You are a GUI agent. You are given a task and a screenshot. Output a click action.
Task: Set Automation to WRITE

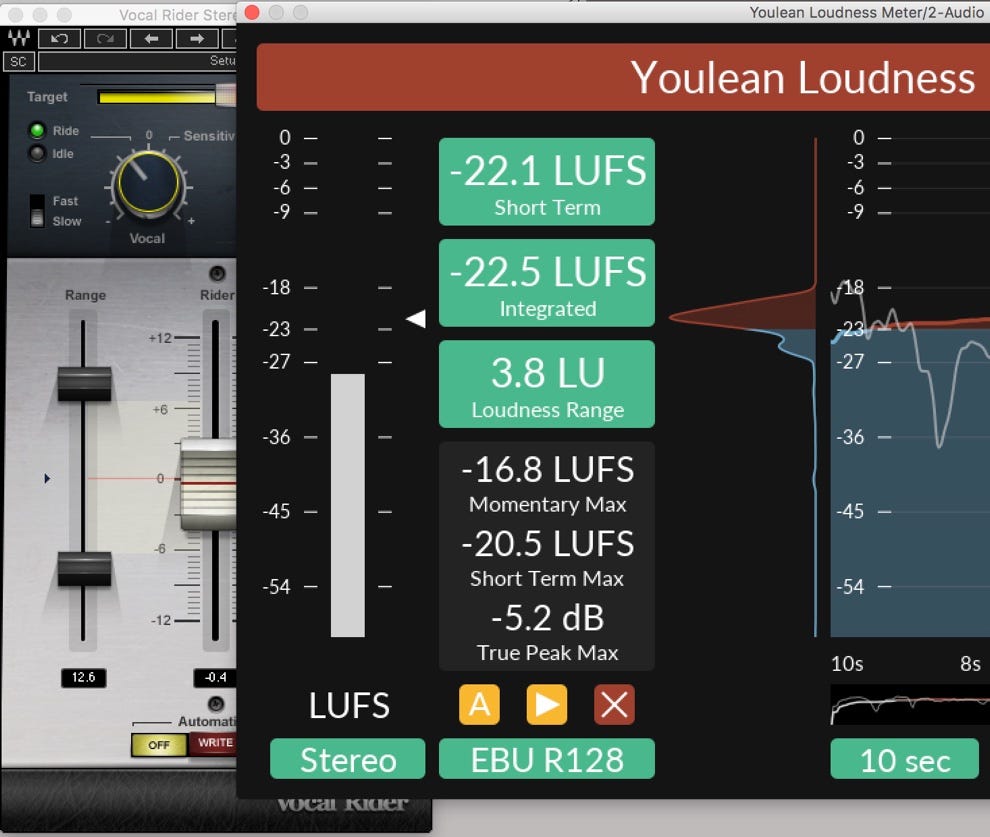pos(213,743)
